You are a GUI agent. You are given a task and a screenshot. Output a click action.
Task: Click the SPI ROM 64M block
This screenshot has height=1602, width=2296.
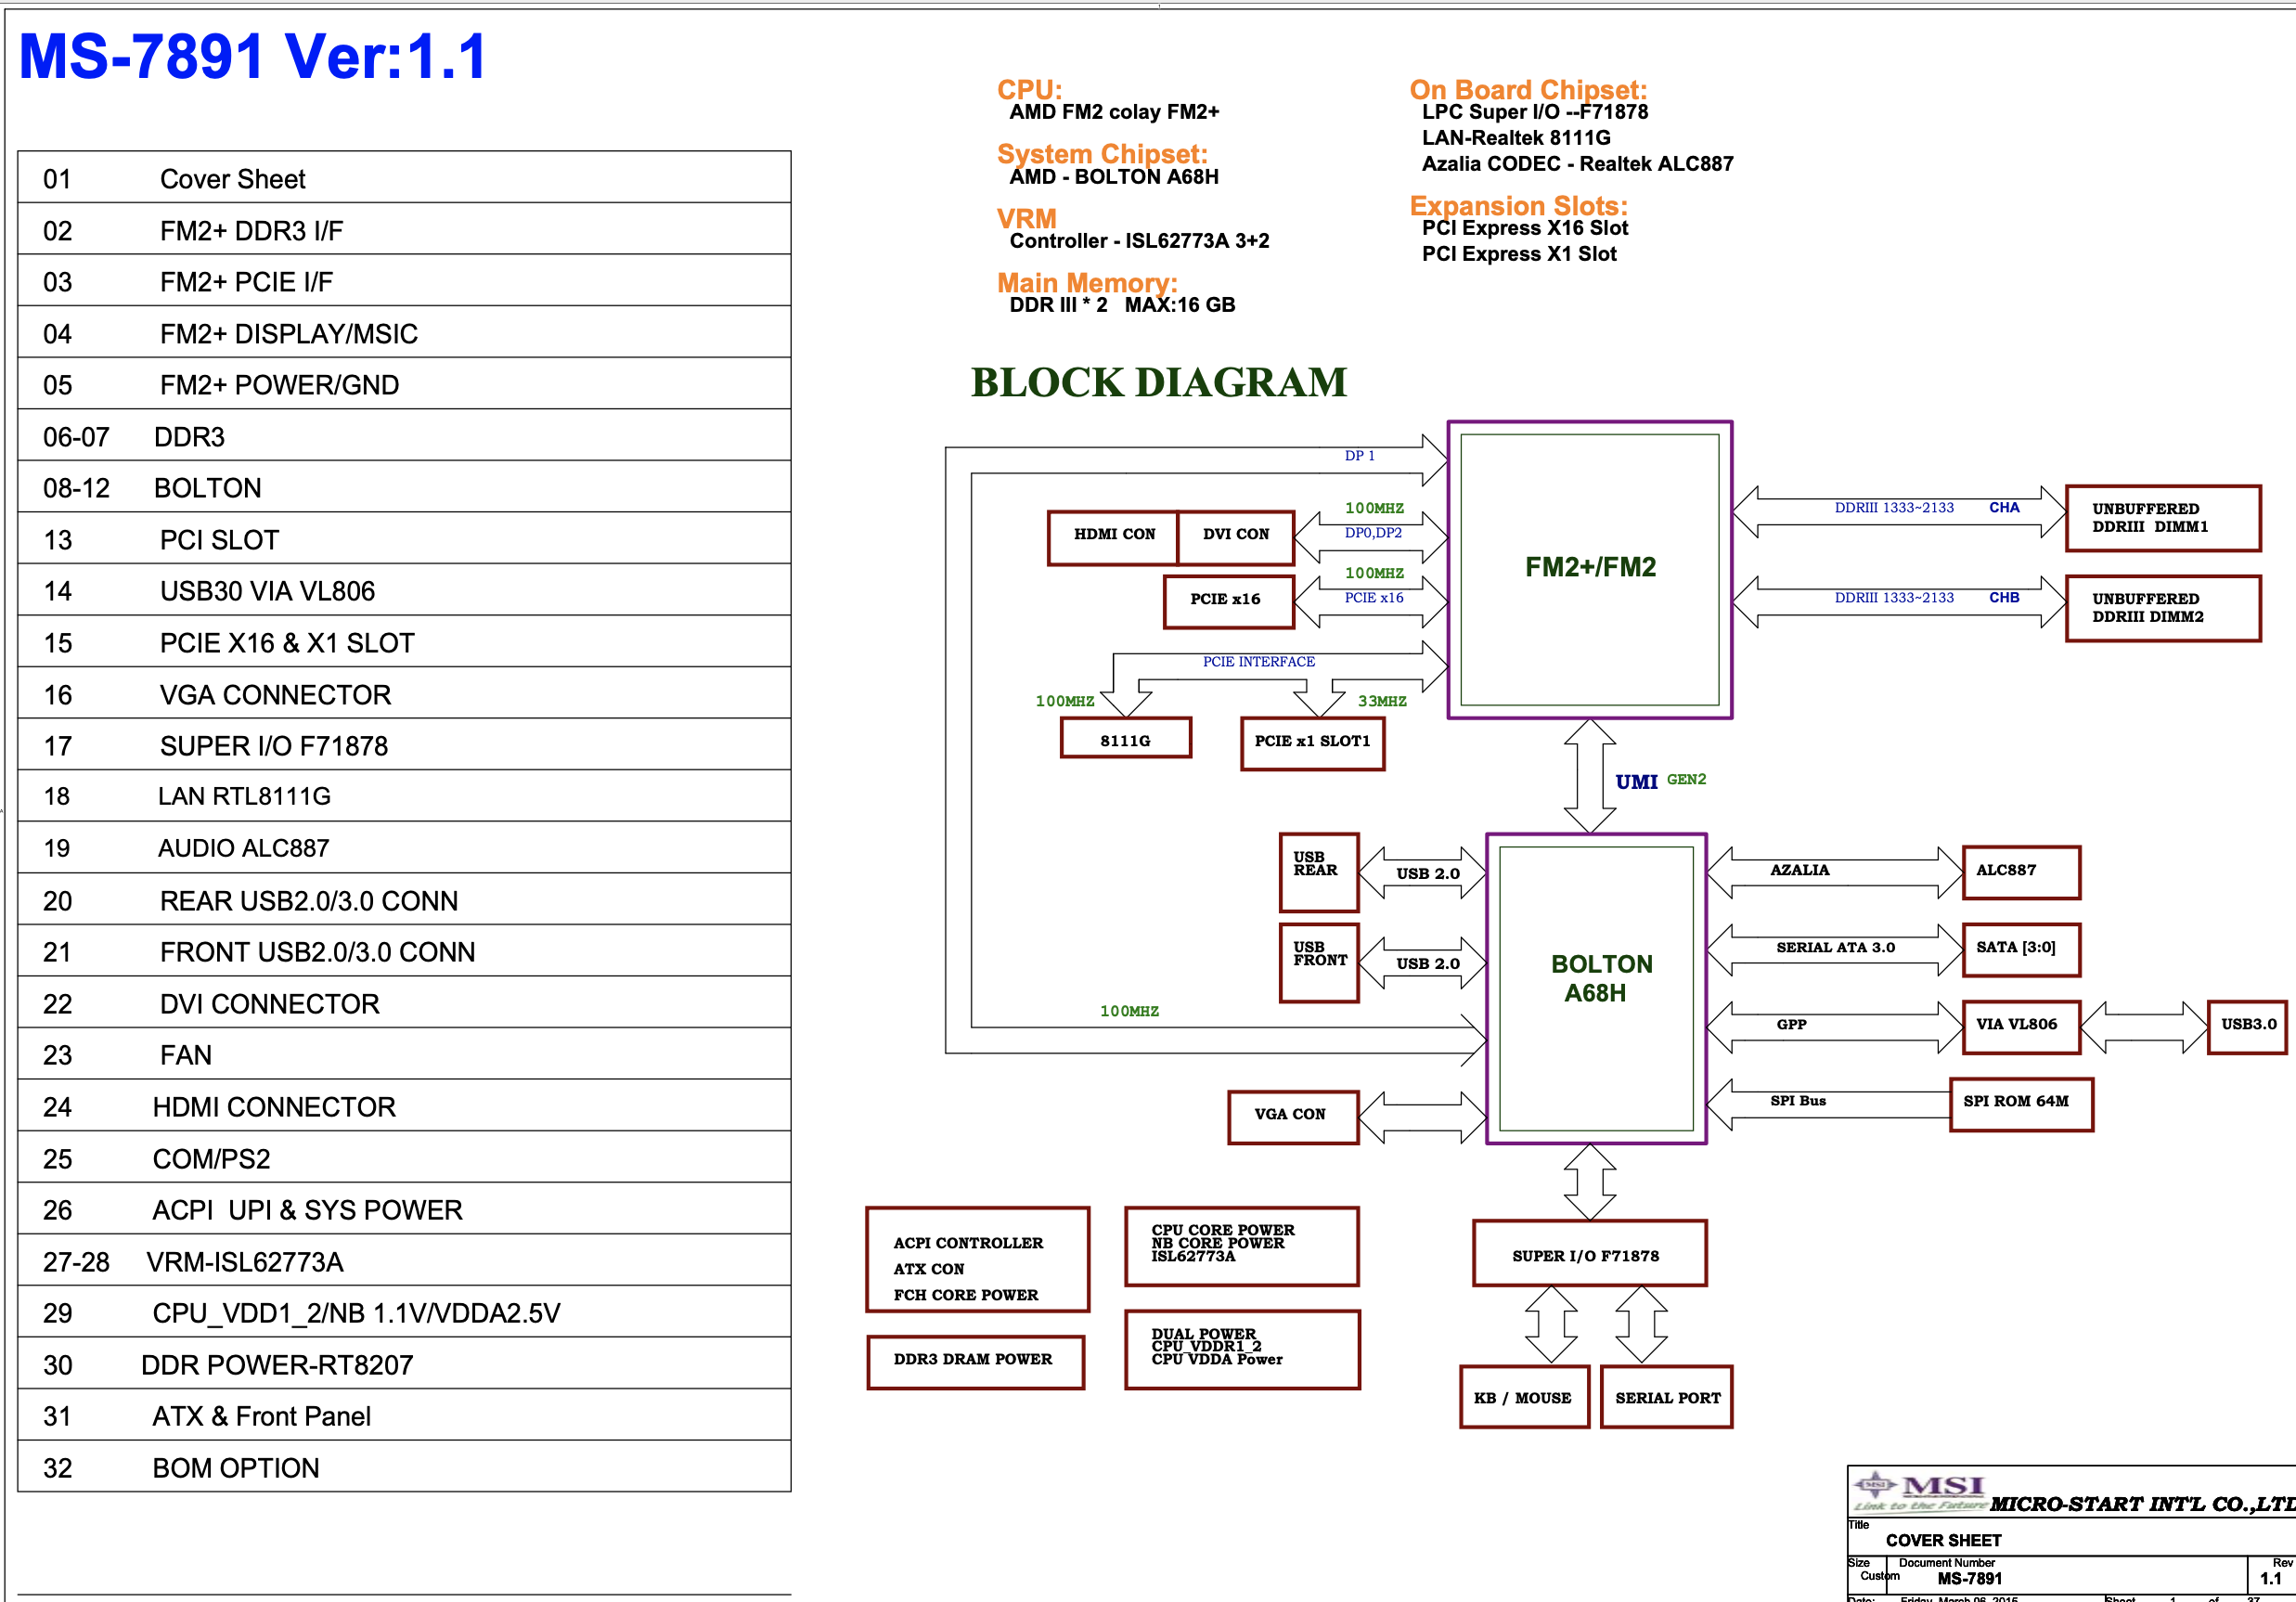pos(2021,1104)
